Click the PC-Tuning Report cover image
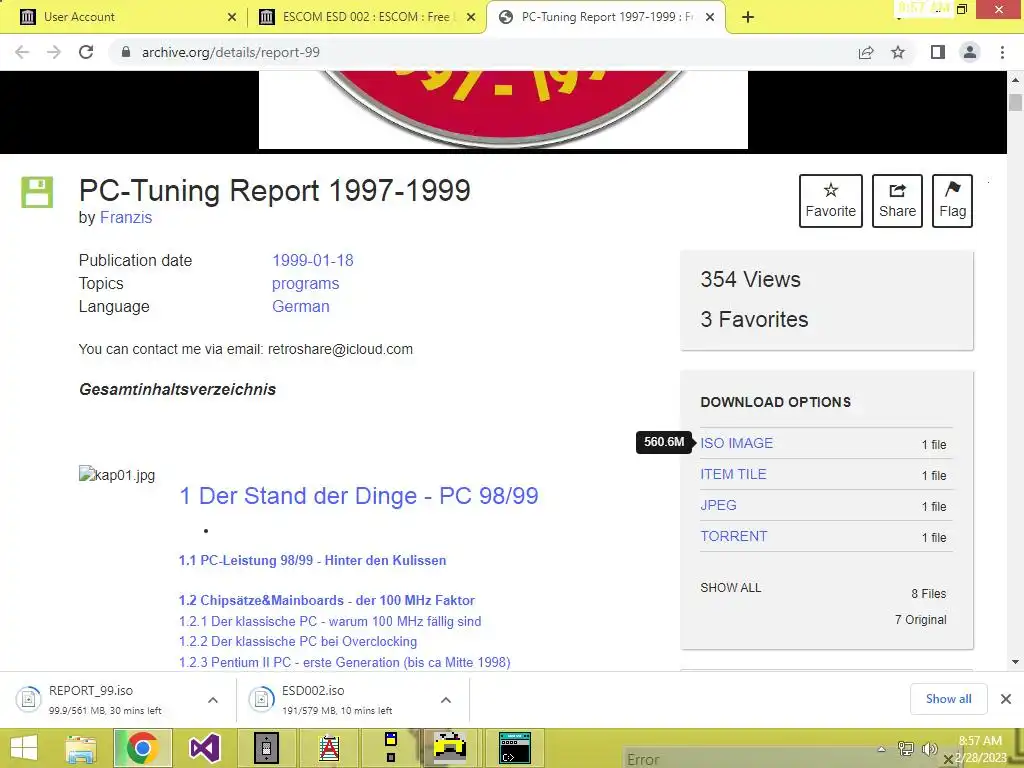This screenshot has width=1024, height=768. pyautogui.click(x=503, y=110)
